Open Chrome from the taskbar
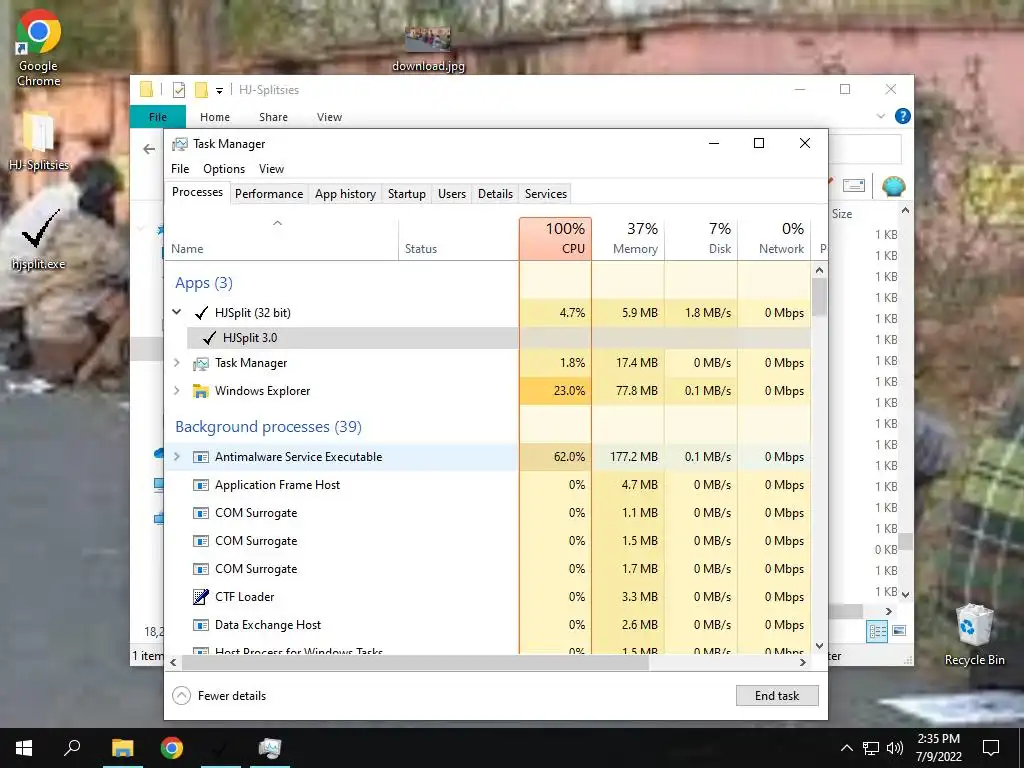1024x768 pixels. pyautogui.click(x=172, y=748)
